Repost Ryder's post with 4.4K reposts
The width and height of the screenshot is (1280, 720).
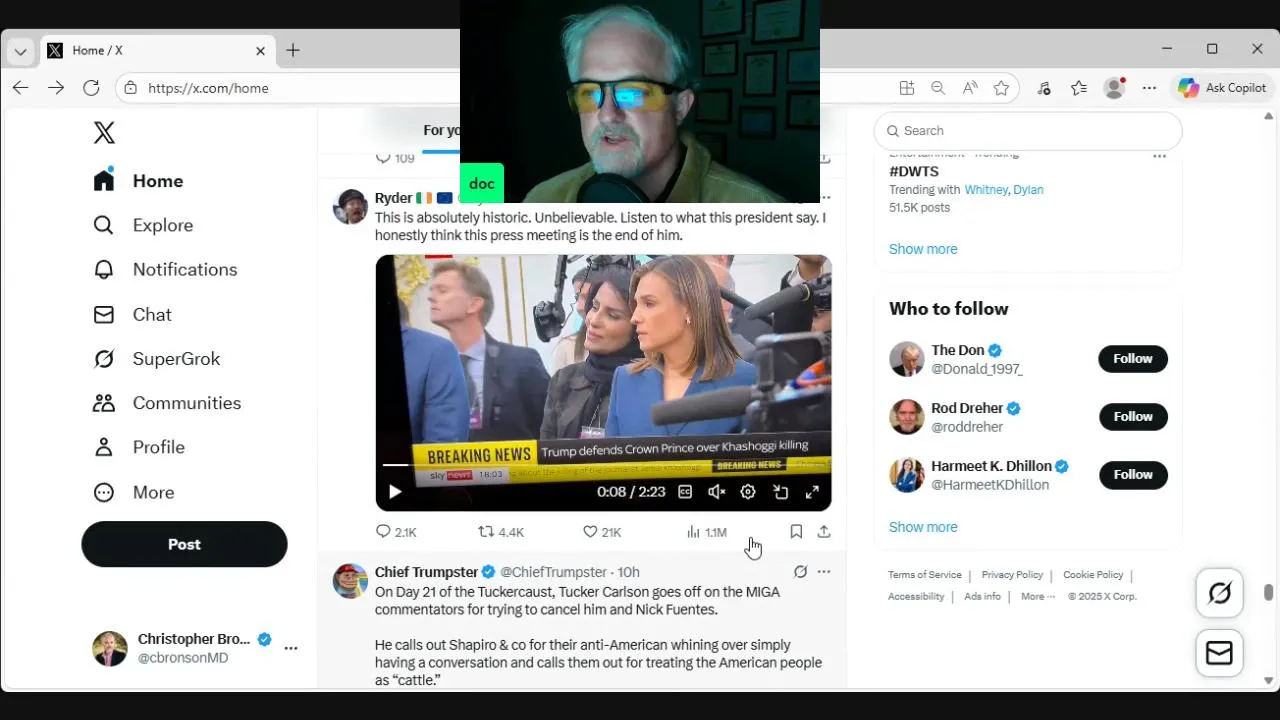[x=501, y=532]
